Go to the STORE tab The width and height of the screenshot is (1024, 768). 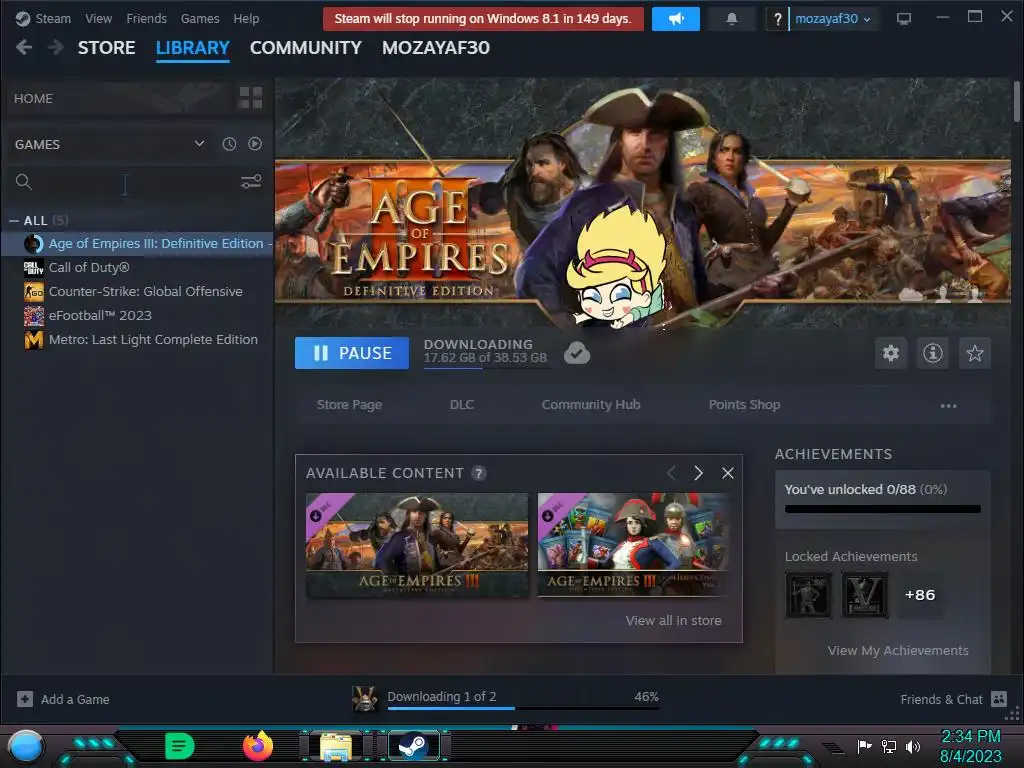click(106, 48)
